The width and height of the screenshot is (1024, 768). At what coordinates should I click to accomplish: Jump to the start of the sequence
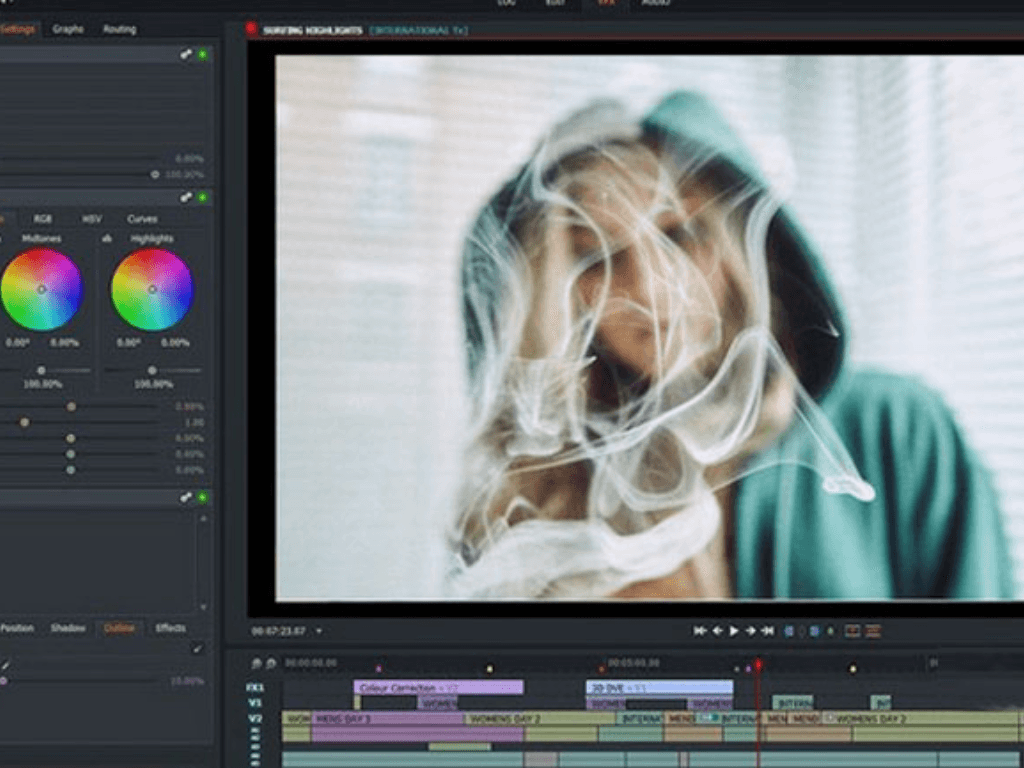700,631
